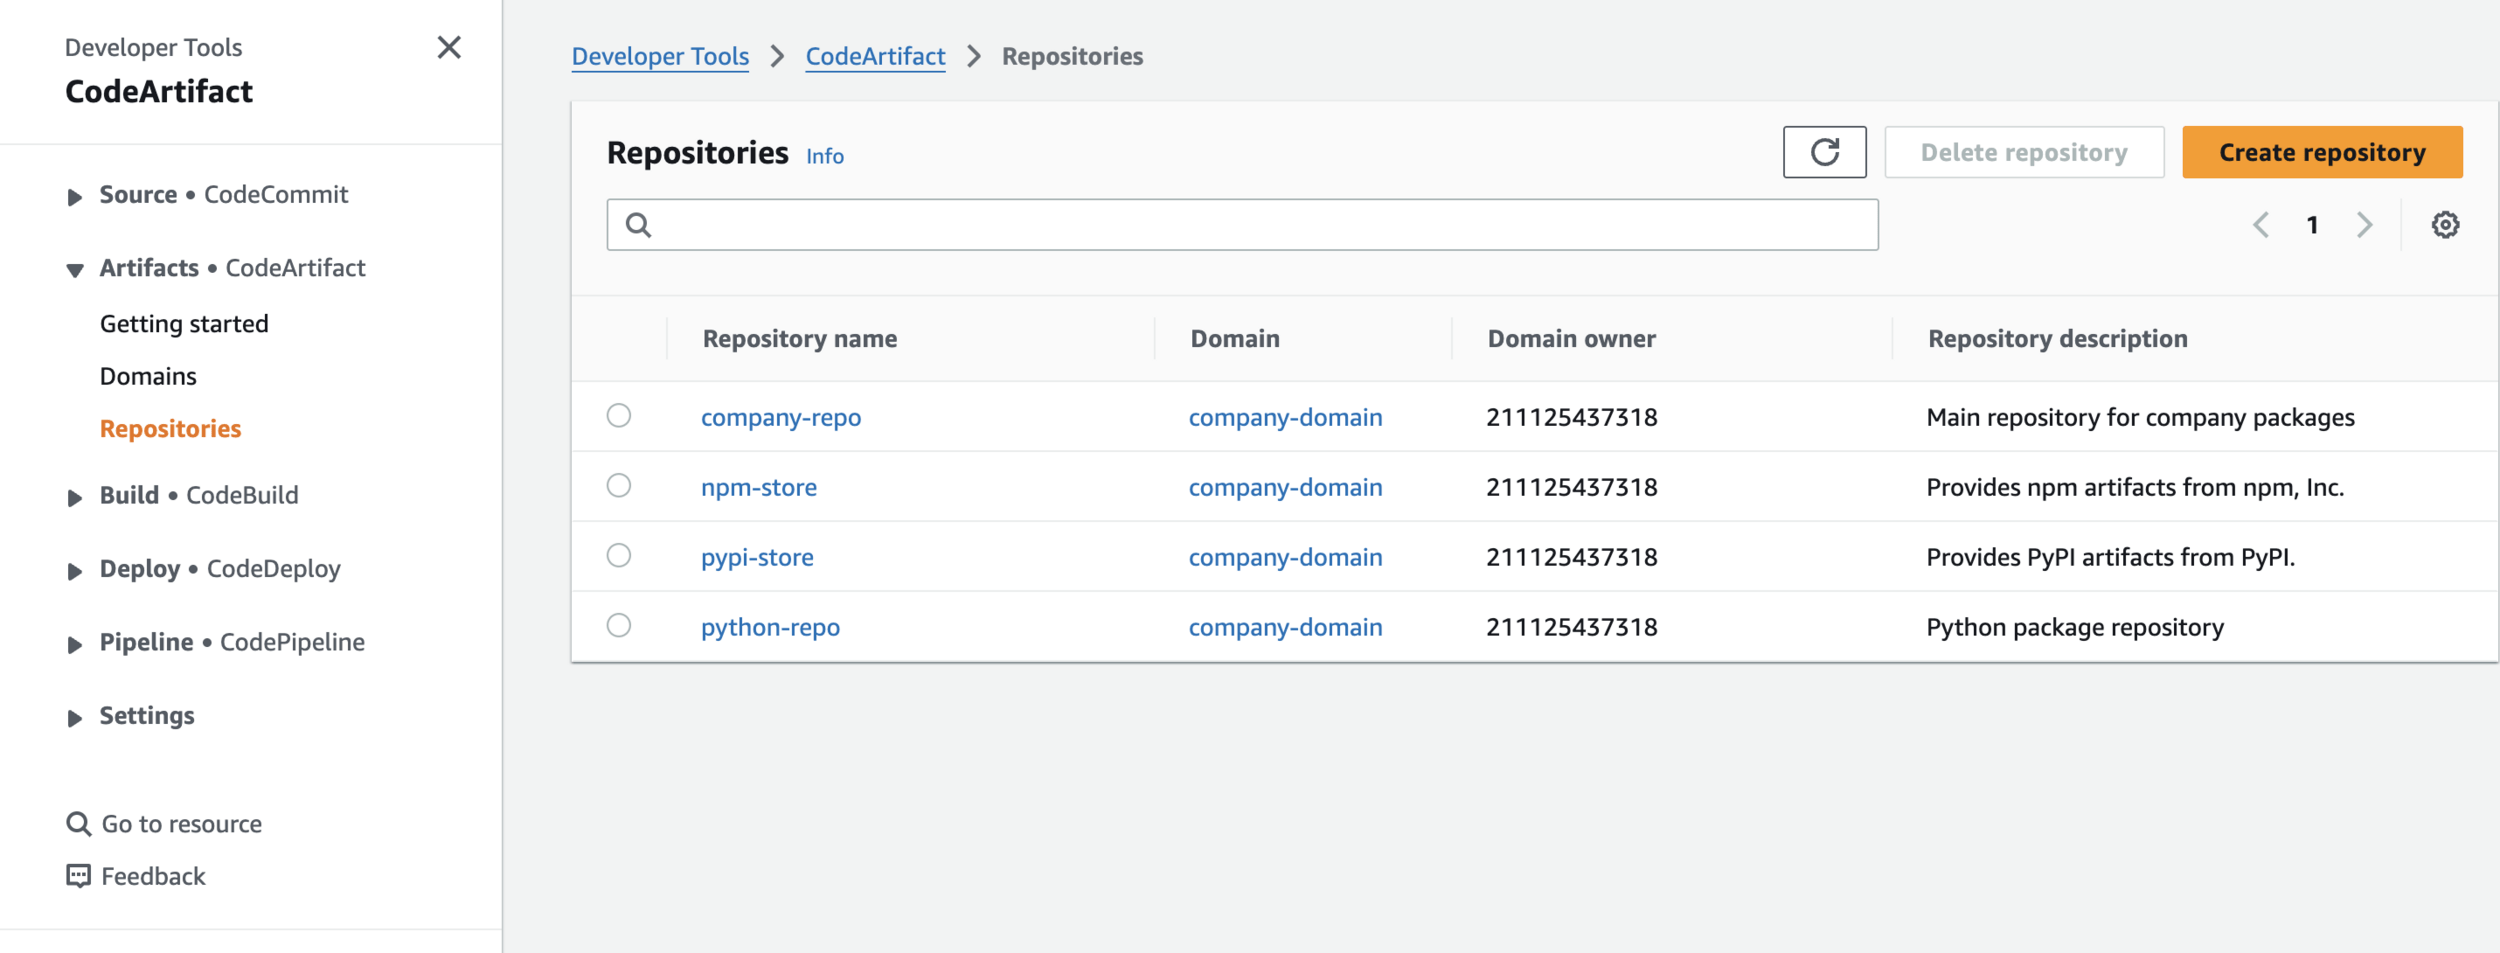This screenshot has width=2500, height=953.
Task: Click the search magnifier icon in filter box
Action: pos(639,225)
